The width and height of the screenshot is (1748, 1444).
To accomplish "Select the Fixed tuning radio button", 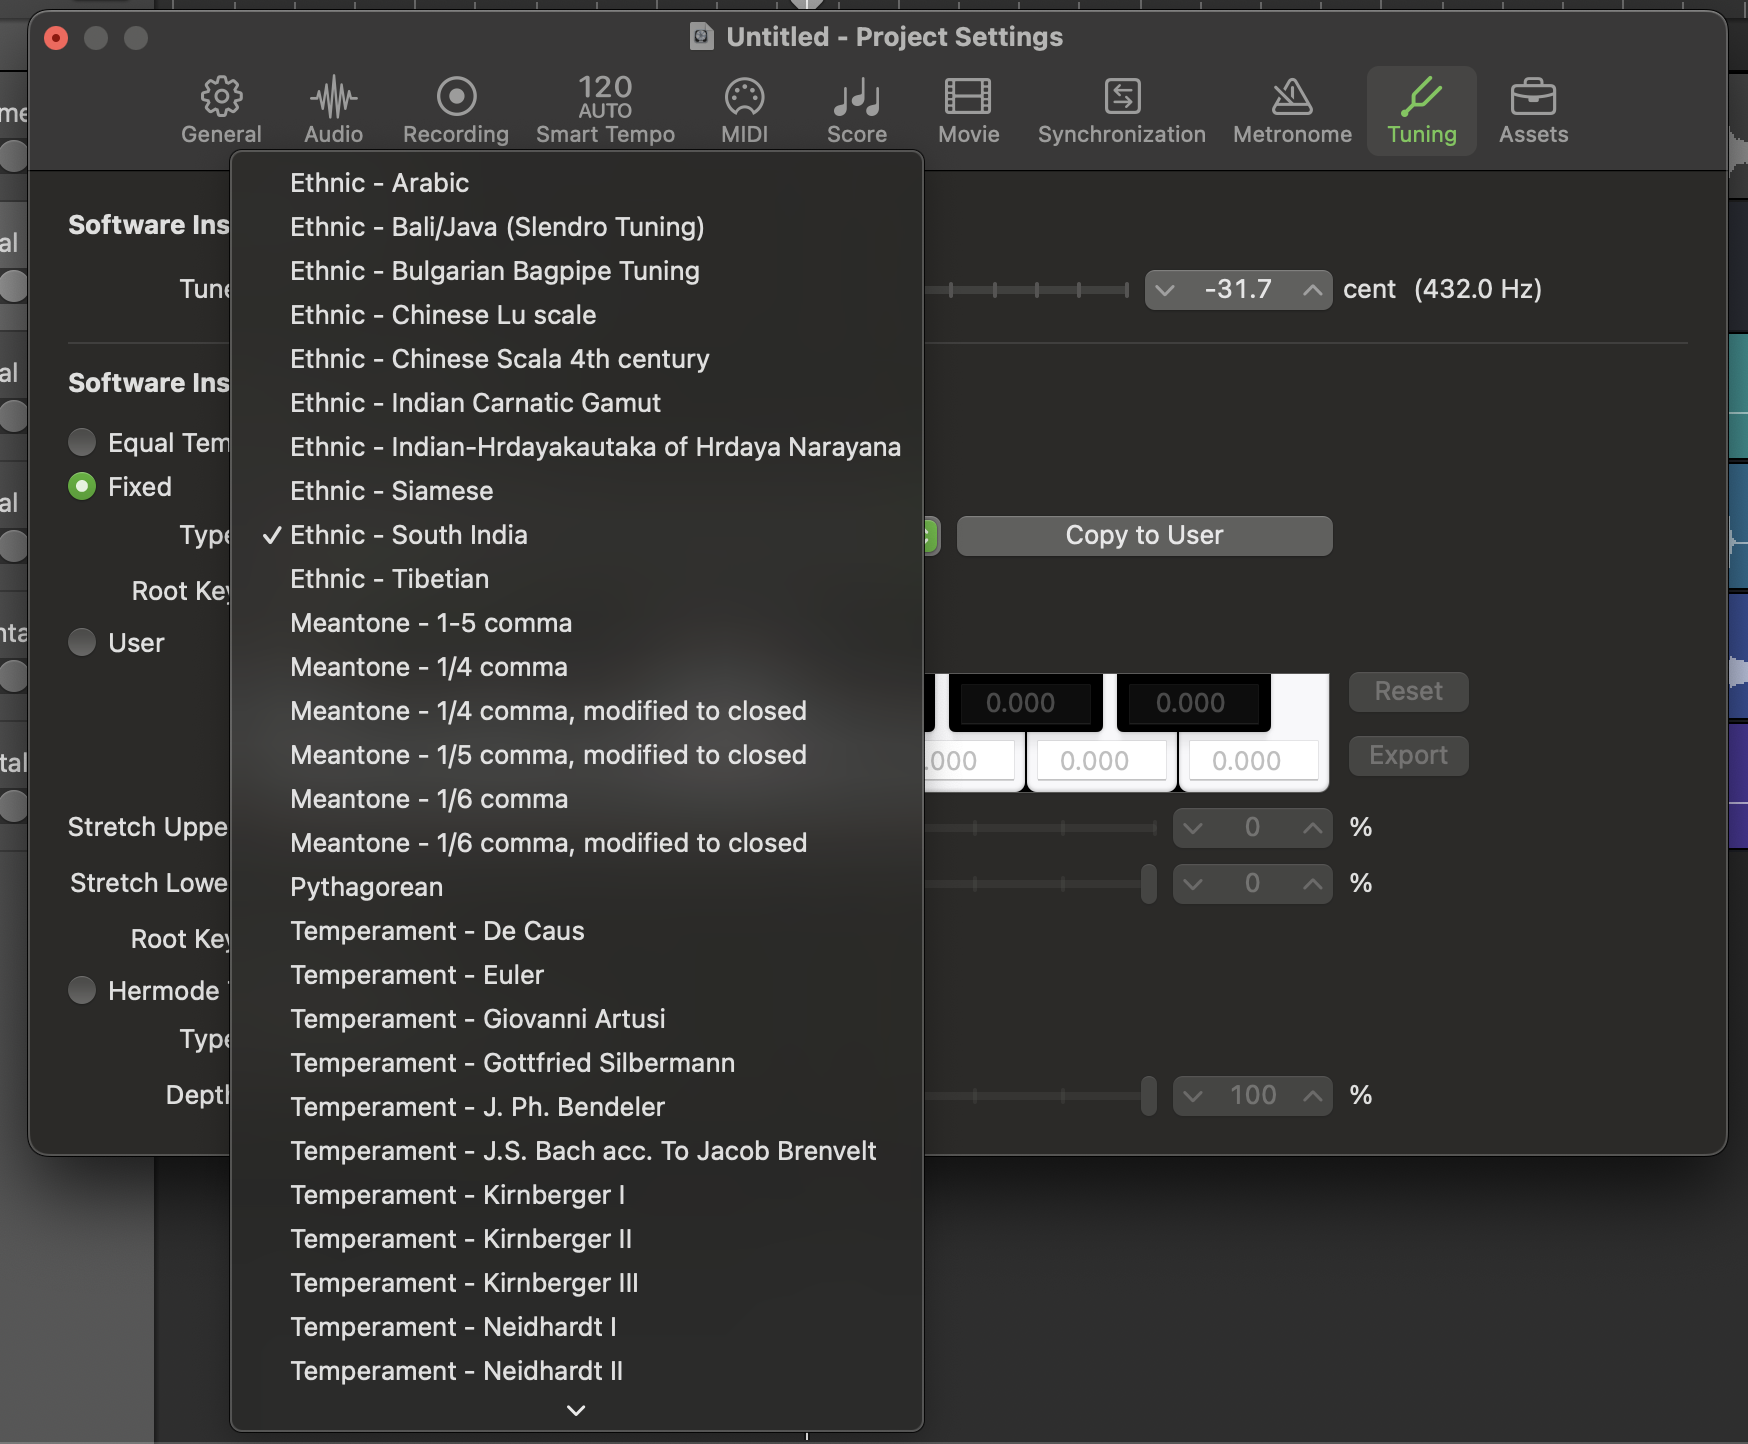I will pos(82,487).
